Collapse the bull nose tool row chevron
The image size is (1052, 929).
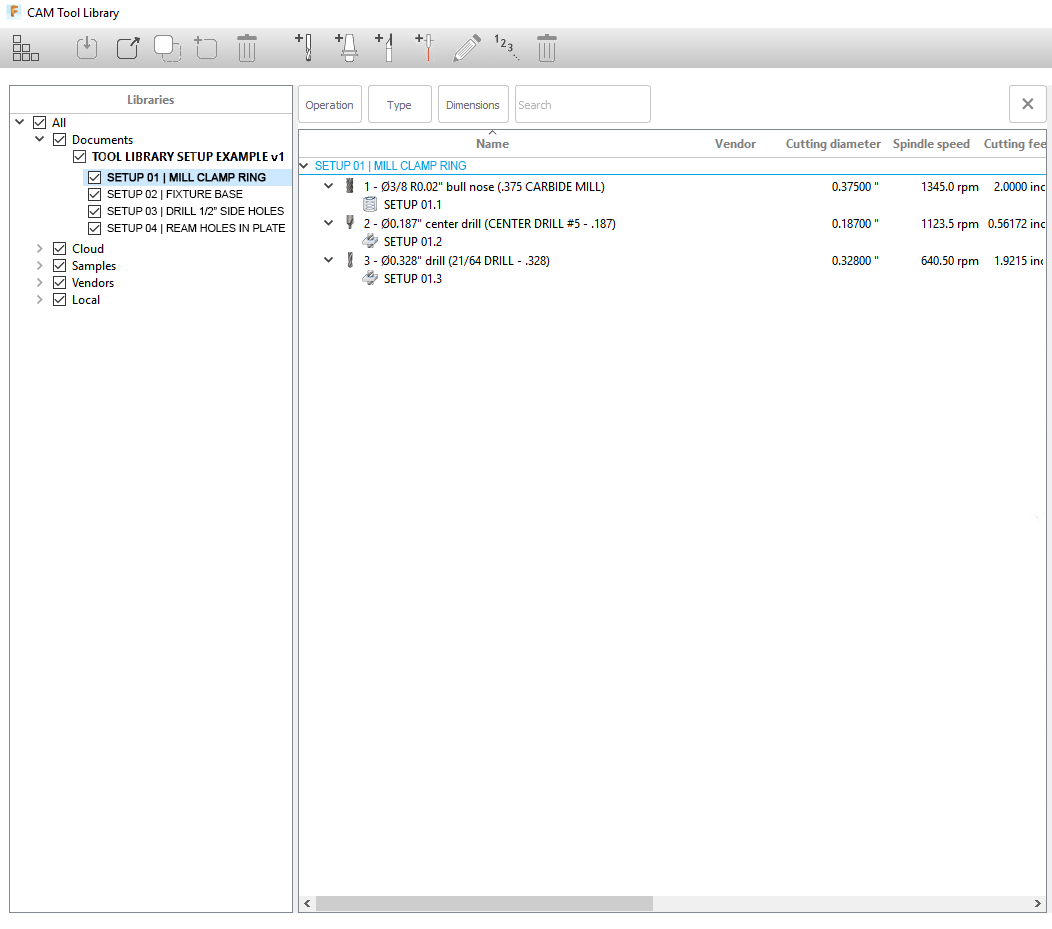[328, 185]
